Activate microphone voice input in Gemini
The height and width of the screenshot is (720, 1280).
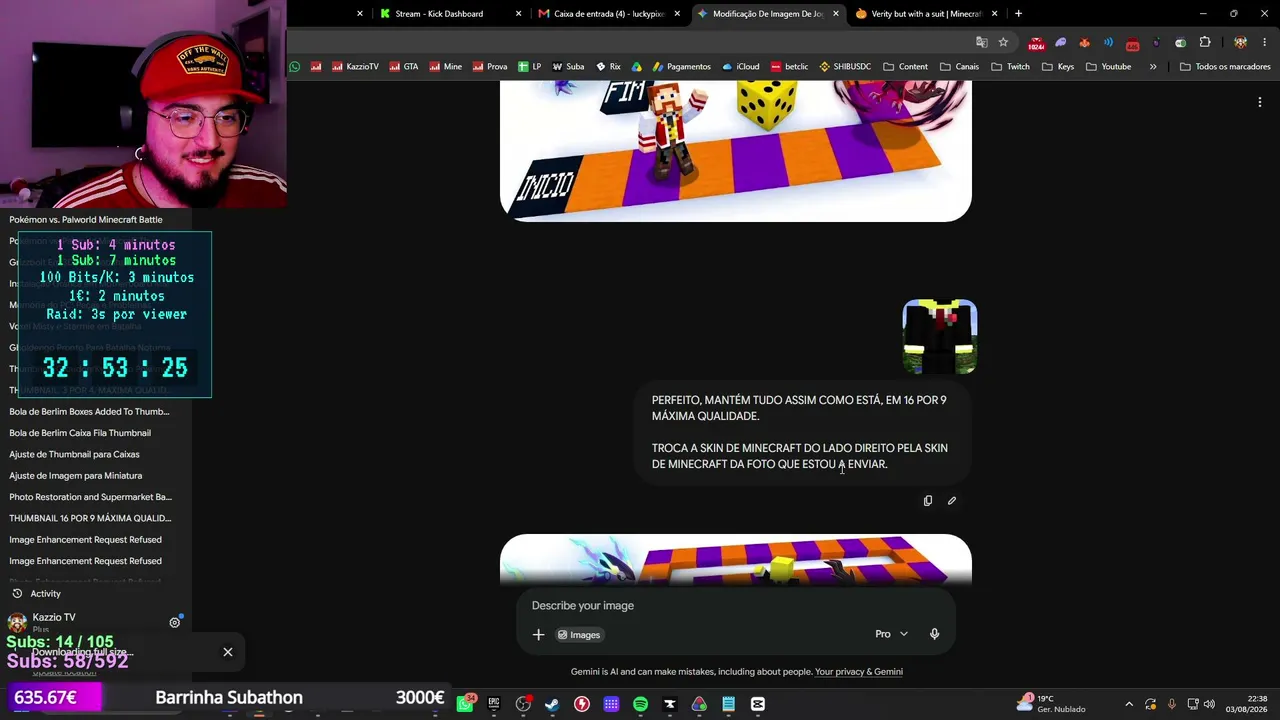(934, 634)
